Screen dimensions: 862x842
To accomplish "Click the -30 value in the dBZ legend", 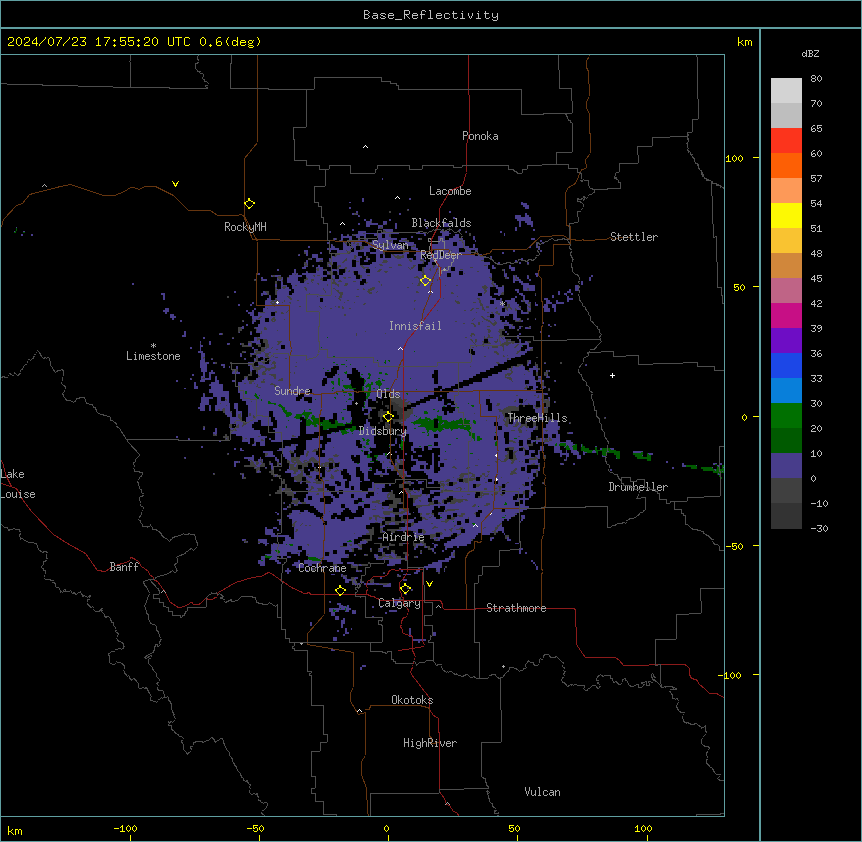I will (x=819, y=528).
